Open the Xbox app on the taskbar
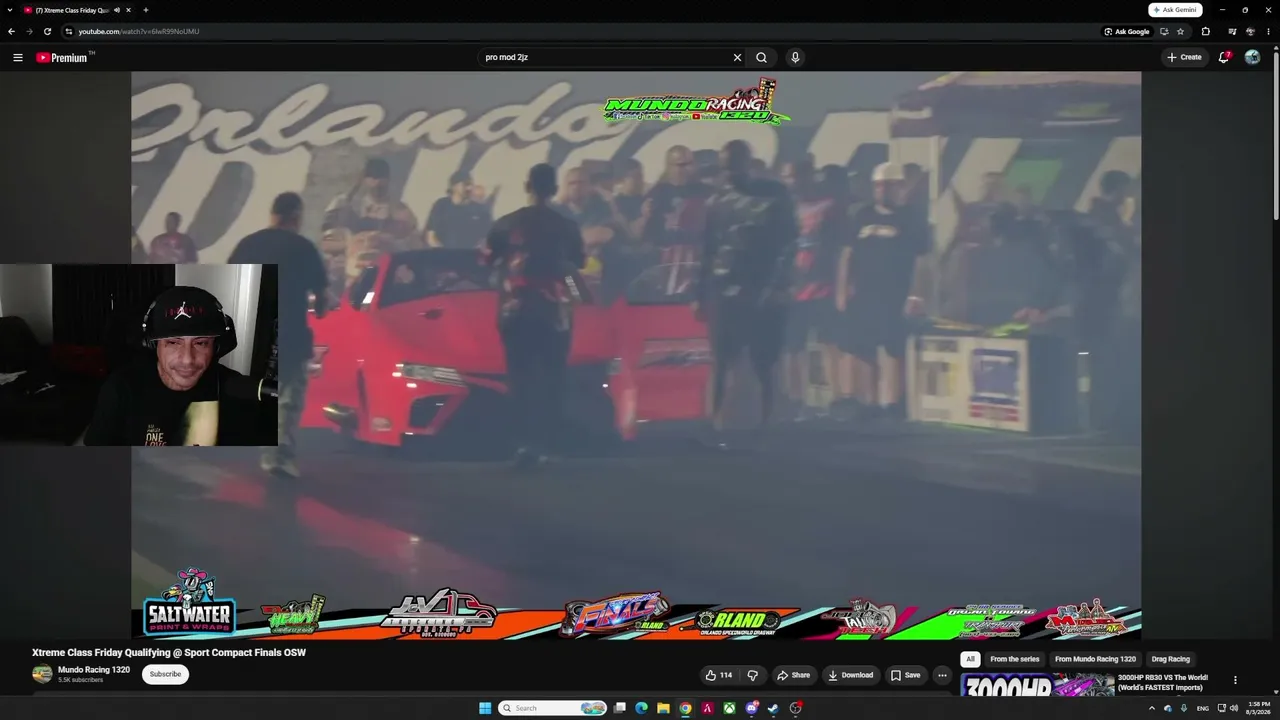Image resolution: width=1280 pixels, height=720 pixels. point(729,708)
